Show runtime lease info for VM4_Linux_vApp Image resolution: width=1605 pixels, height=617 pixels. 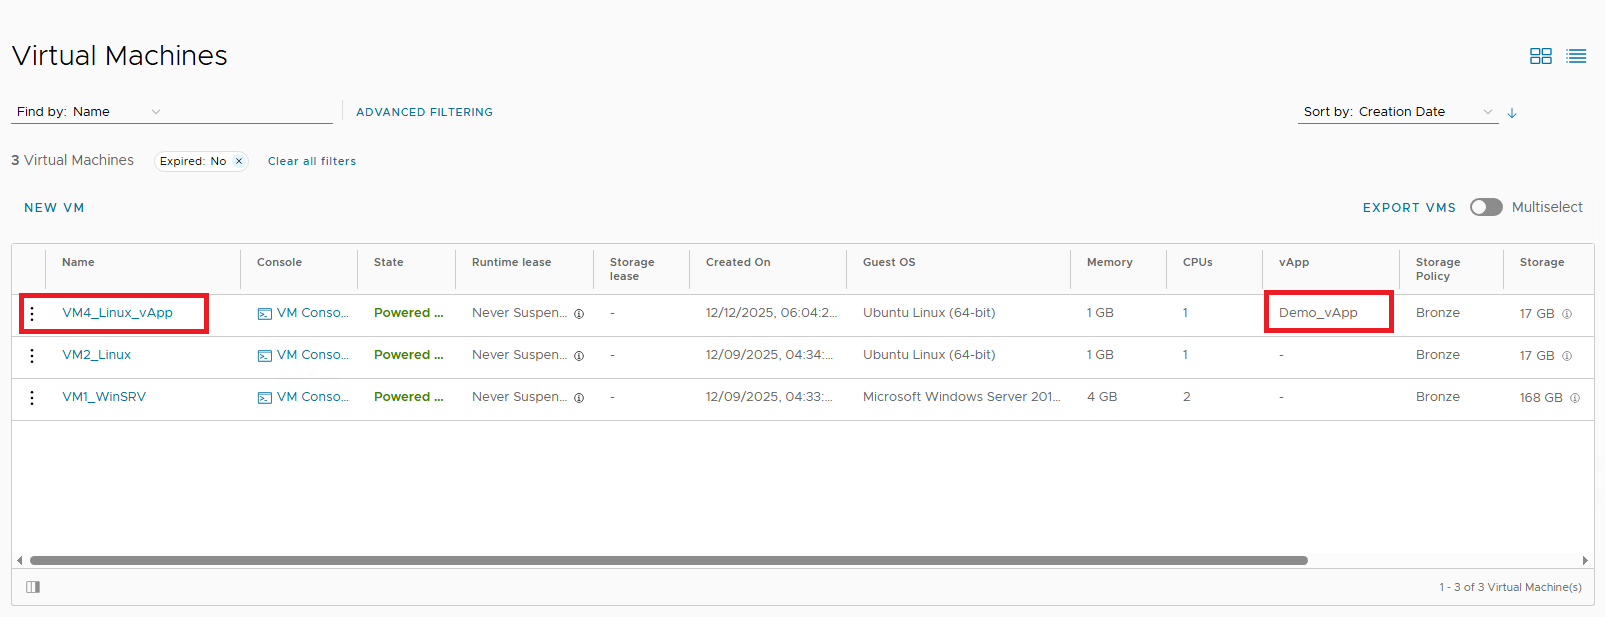point(579,314)
